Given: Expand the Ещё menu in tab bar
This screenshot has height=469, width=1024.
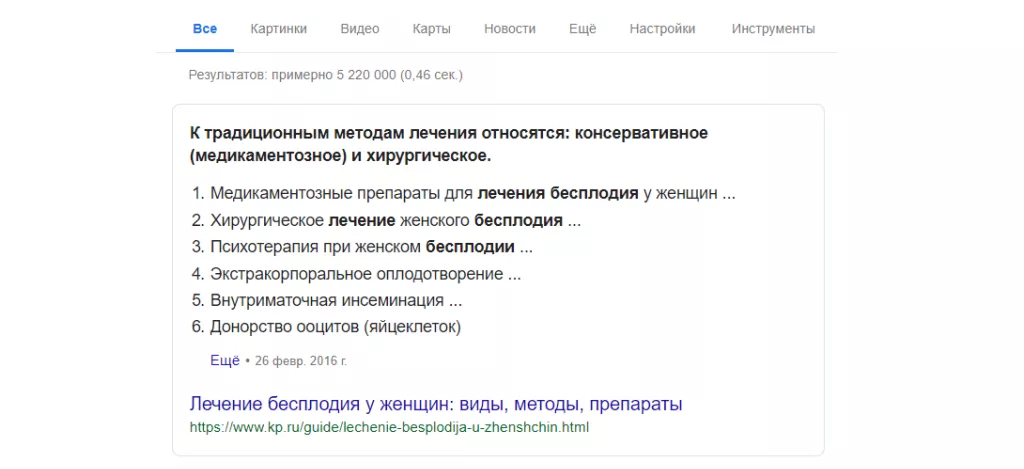Looking at the screenshot, I should 583,29.
